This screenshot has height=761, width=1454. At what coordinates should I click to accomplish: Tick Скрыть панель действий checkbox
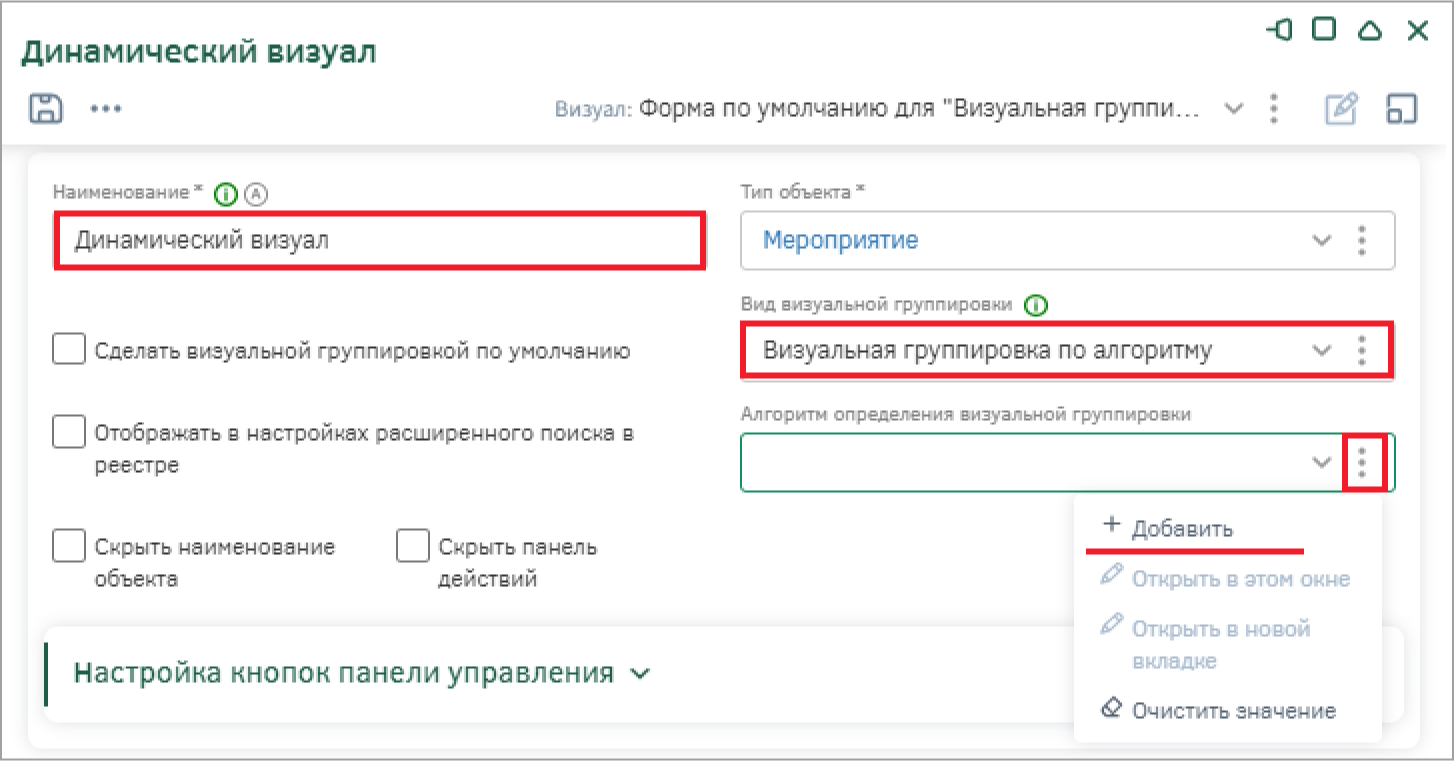pos(412,547)
